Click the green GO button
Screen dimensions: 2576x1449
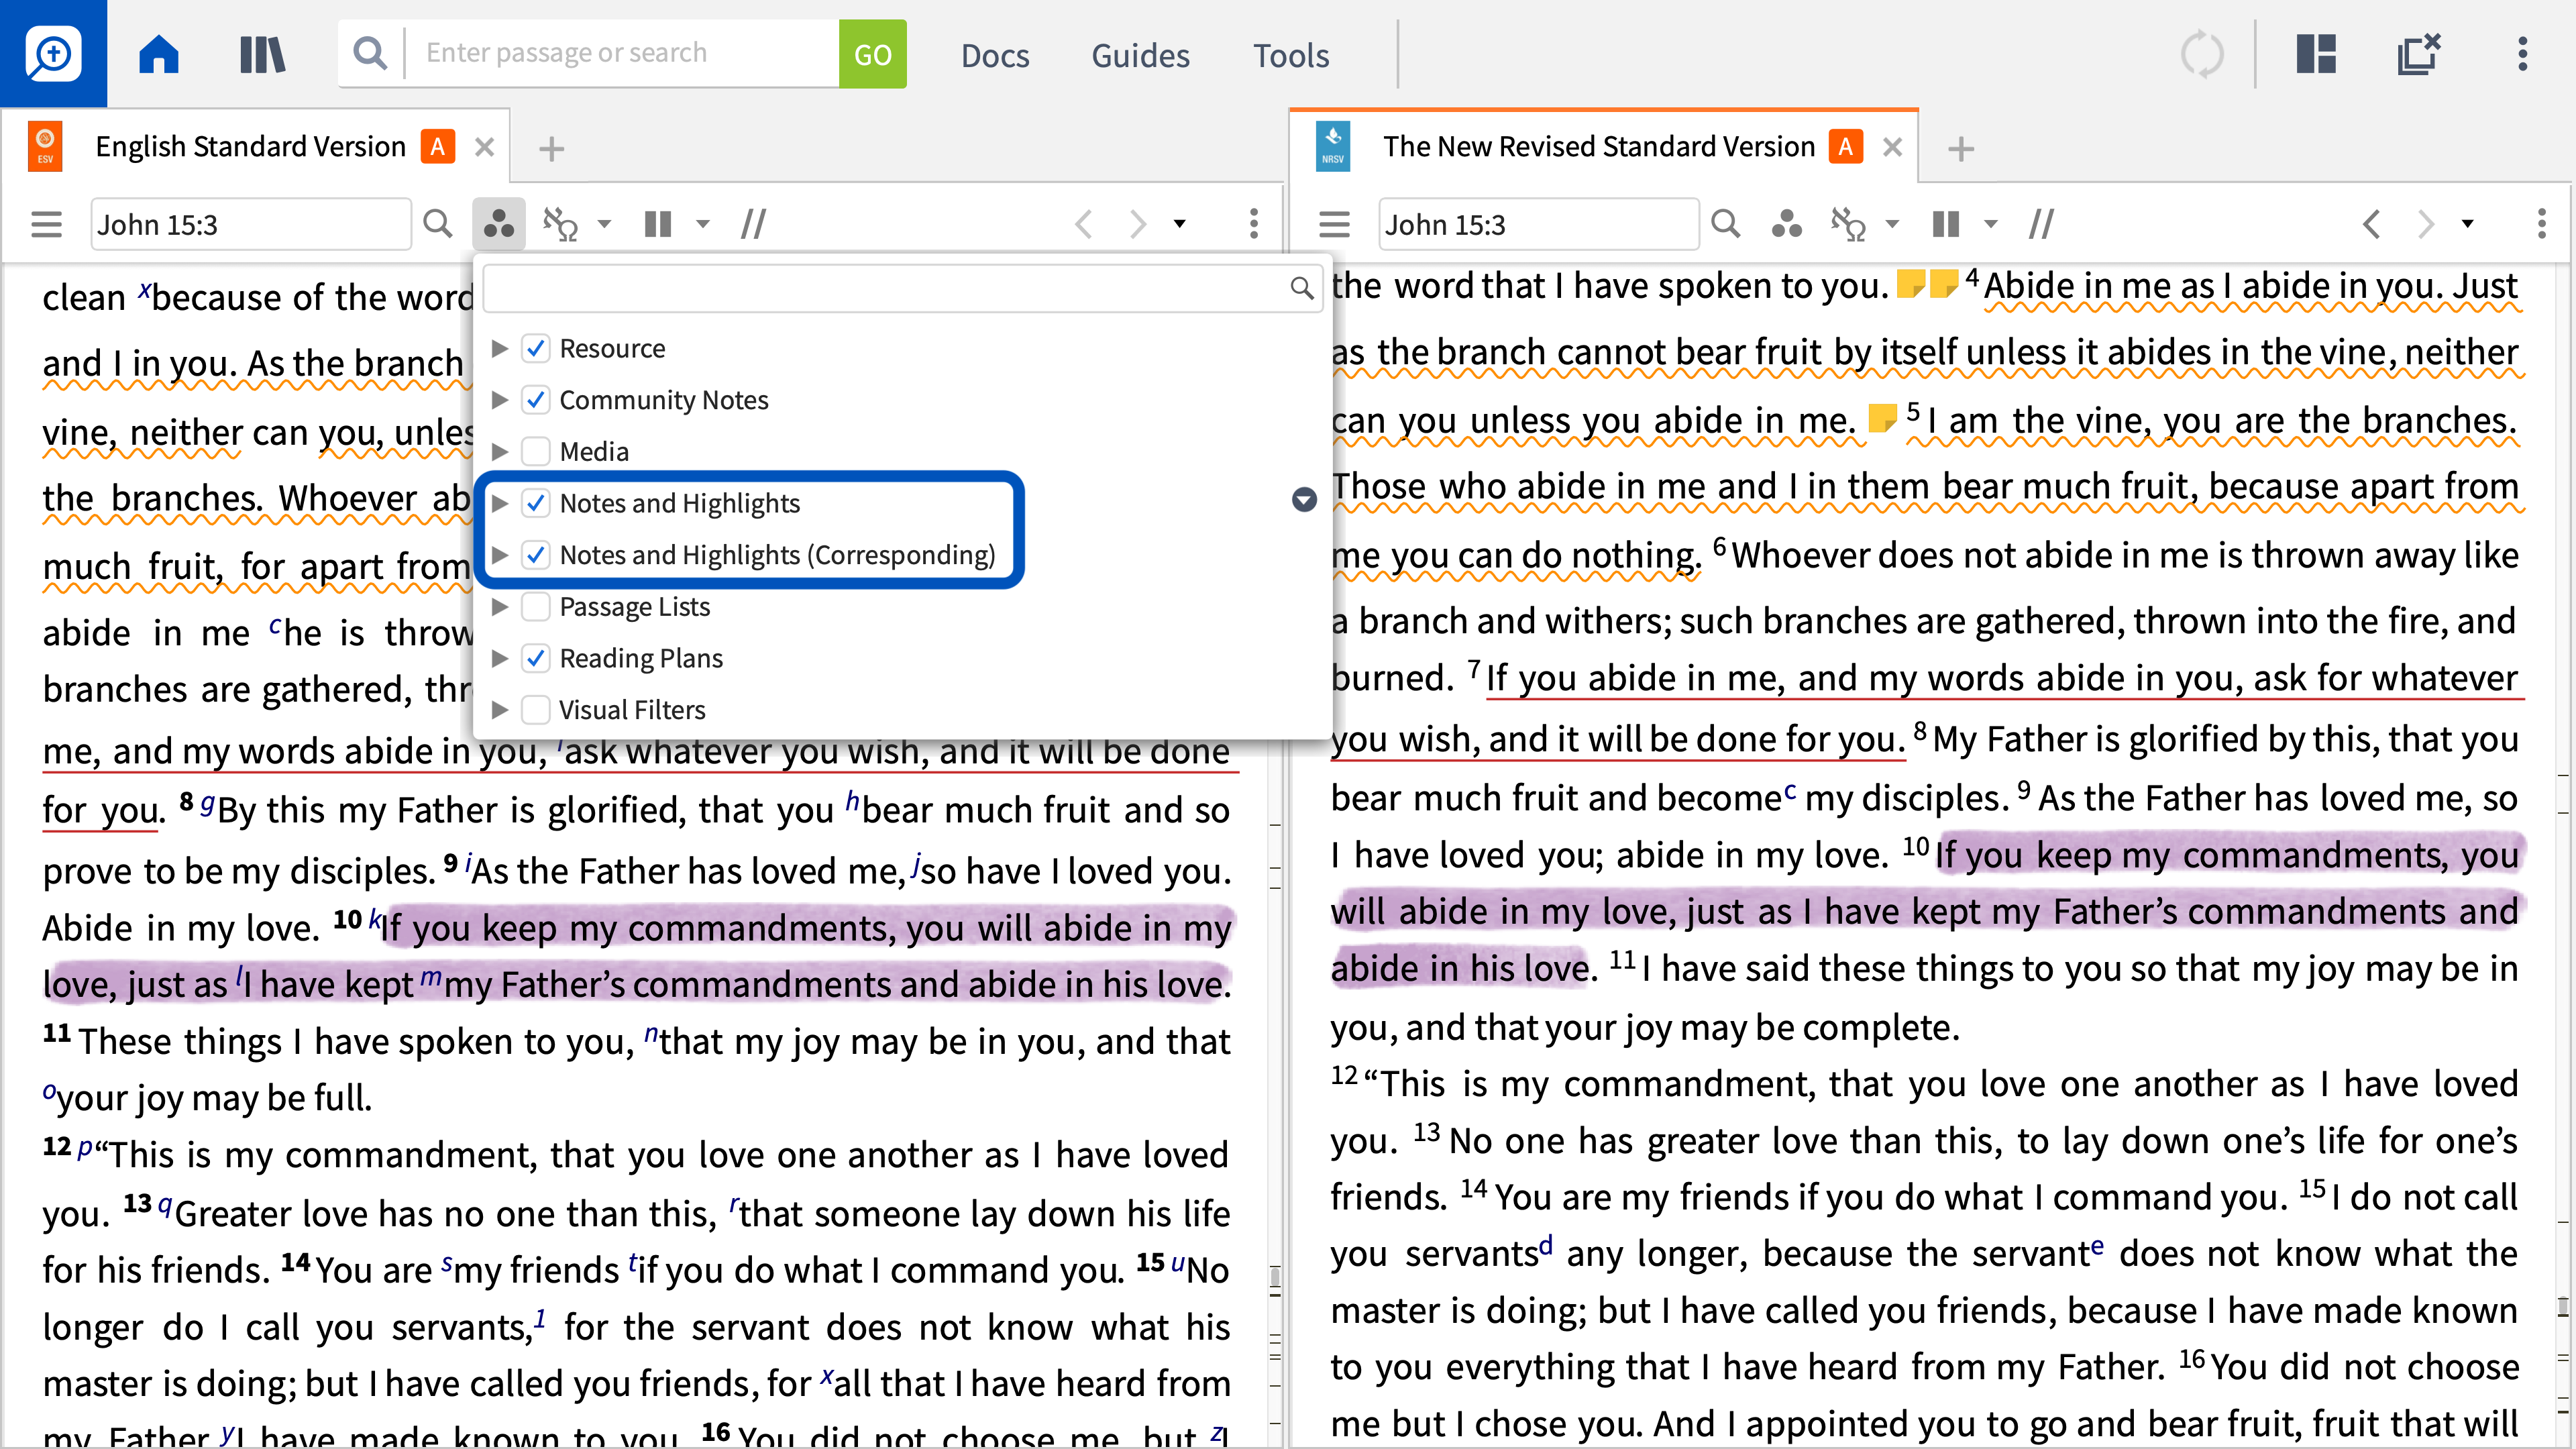(x=872, y=54)
